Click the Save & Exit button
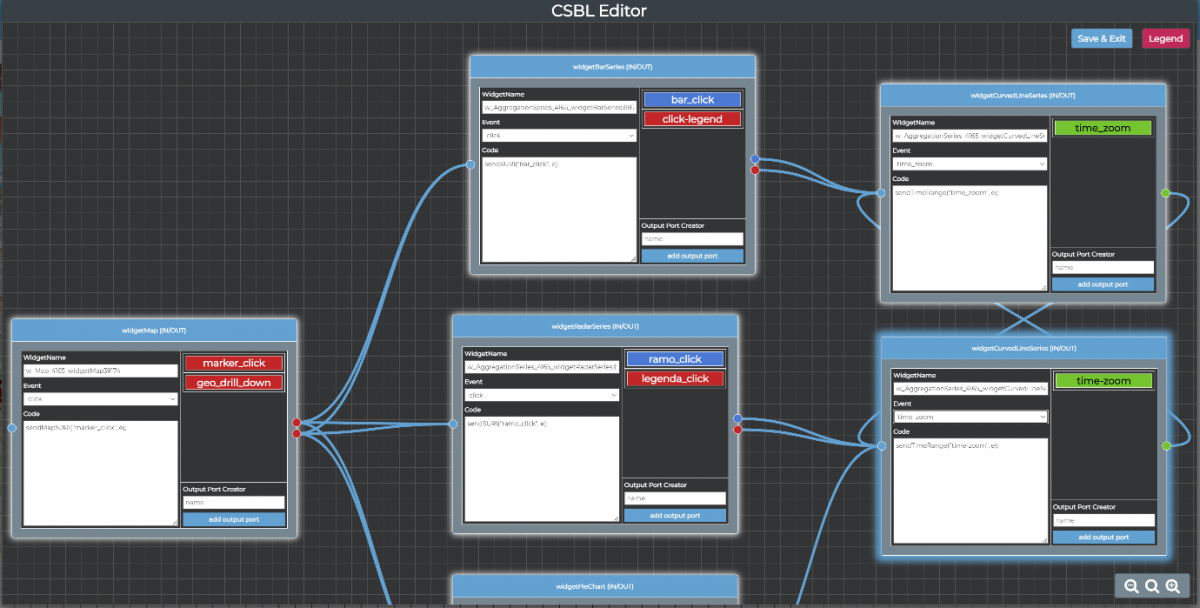The height and width of the screenshot is (608, 1200). click(x=1101, y=39)
